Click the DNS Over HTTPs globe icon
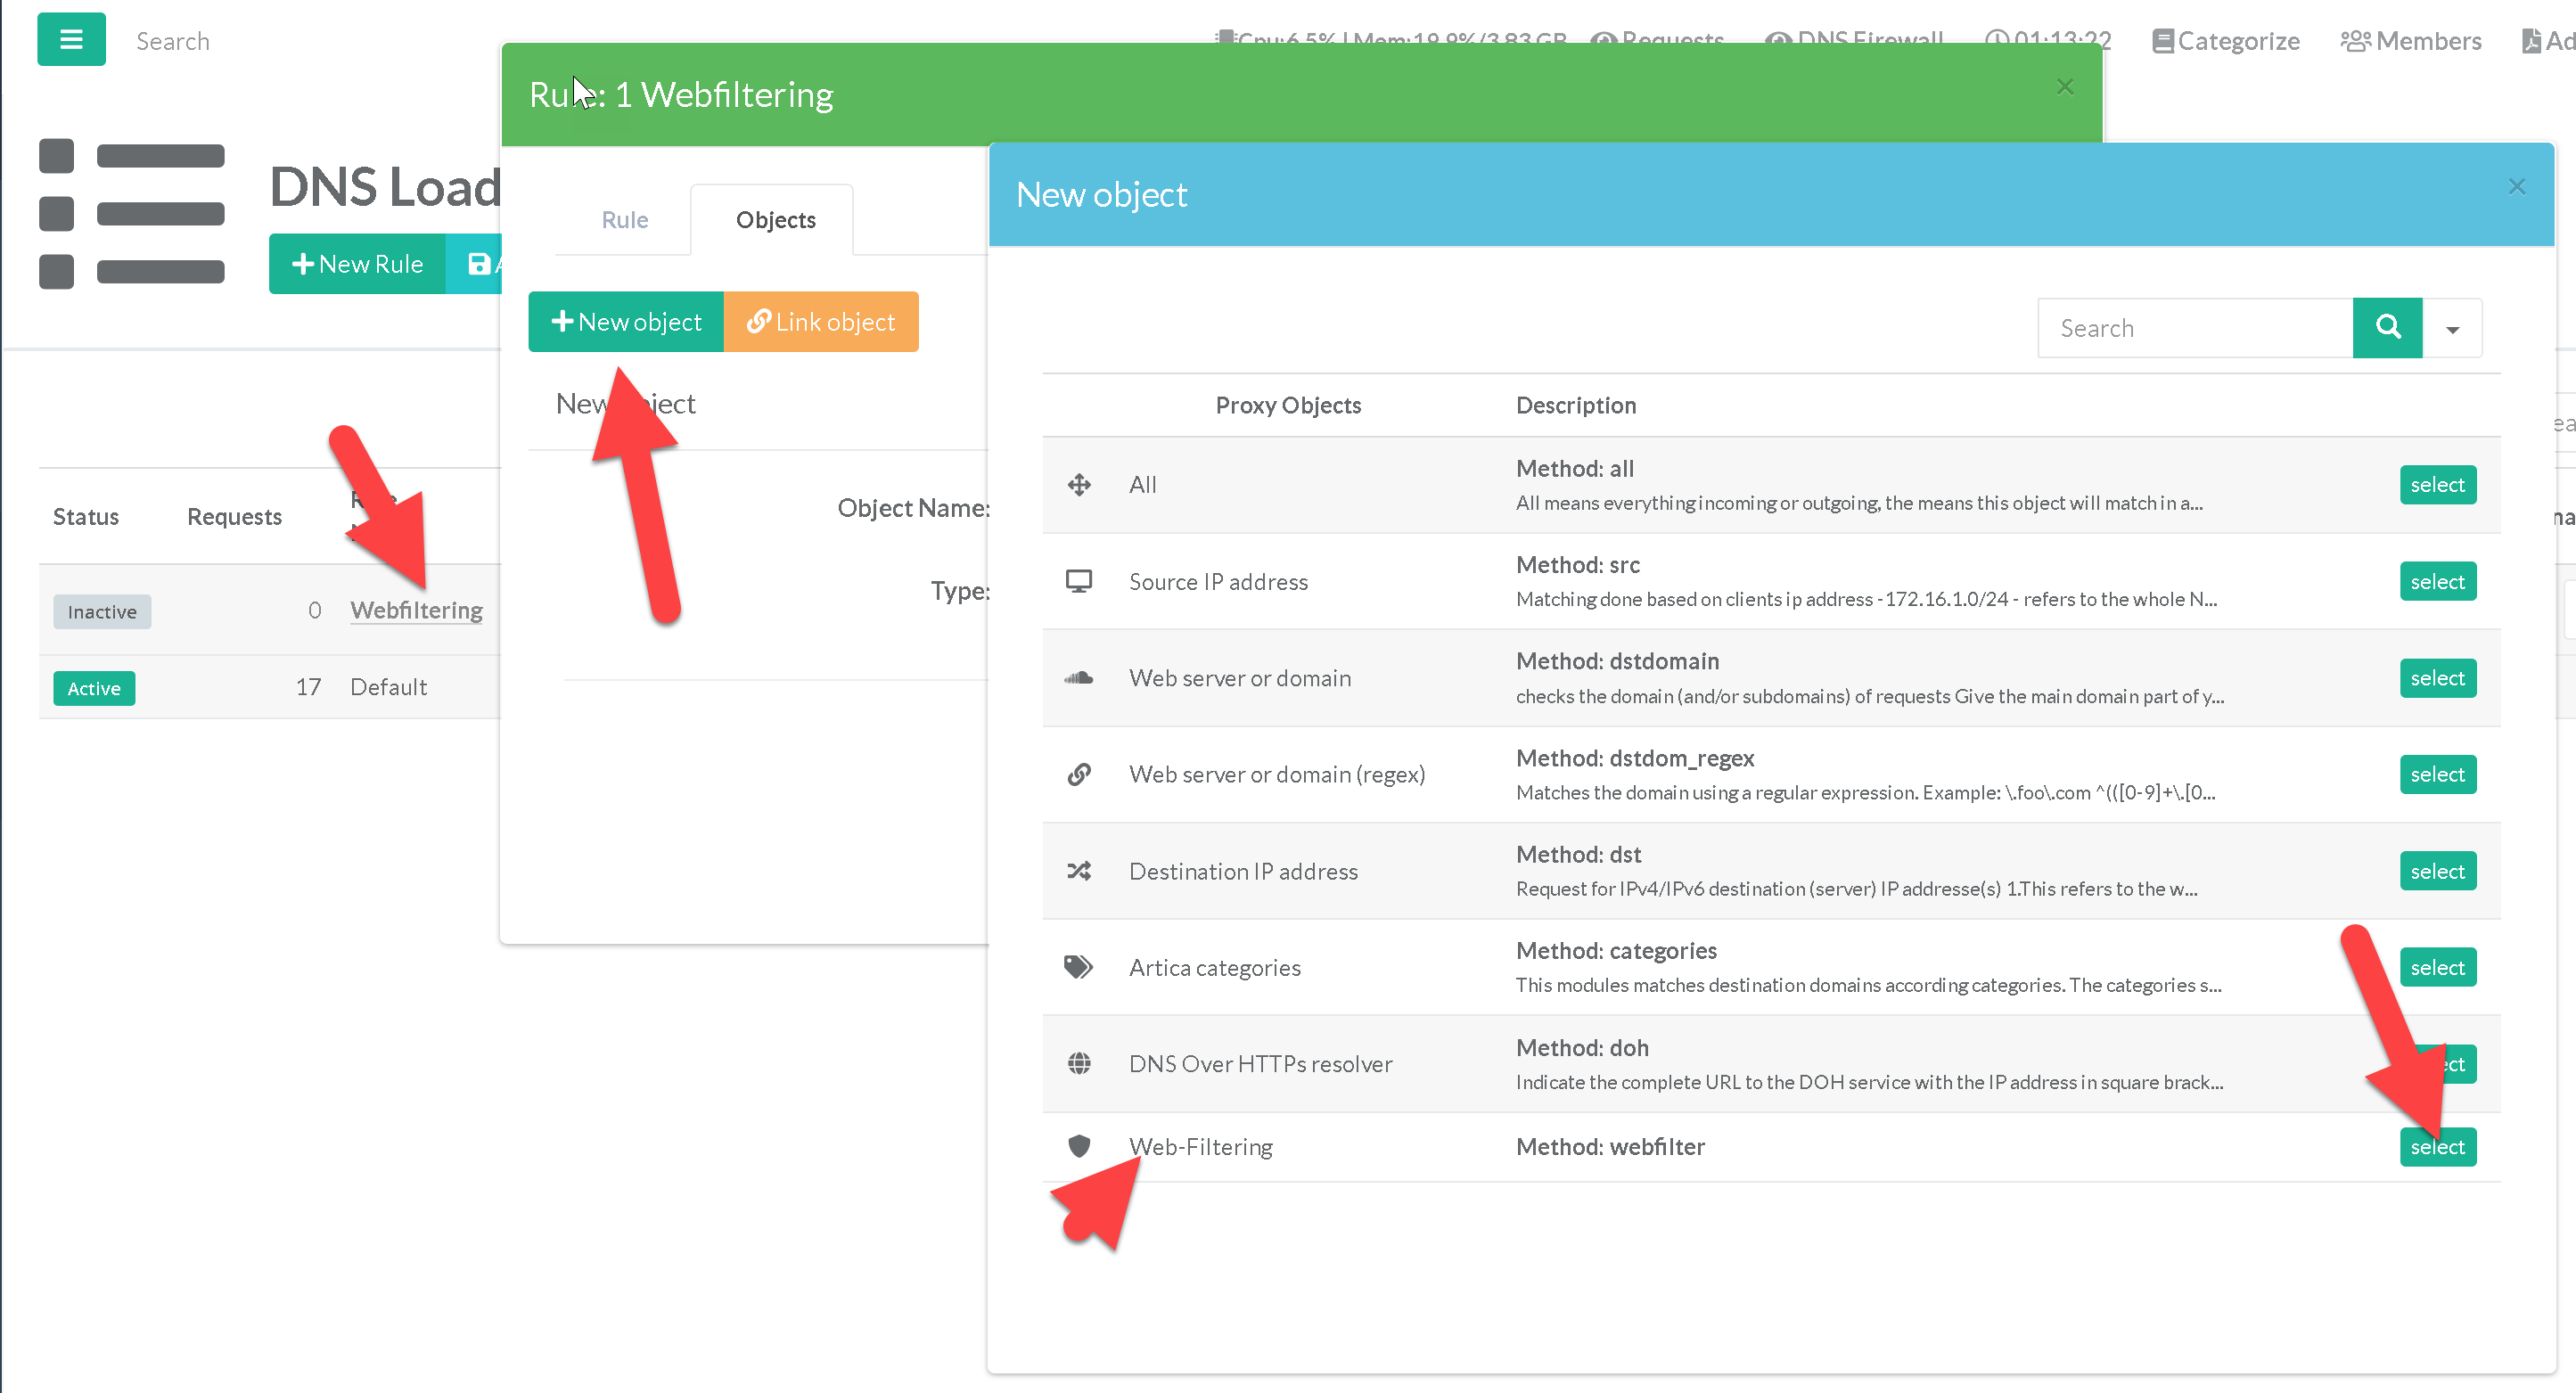Image resolution: width=2576 pixels, height=1393 pixels. [x=1079, y=1064]
